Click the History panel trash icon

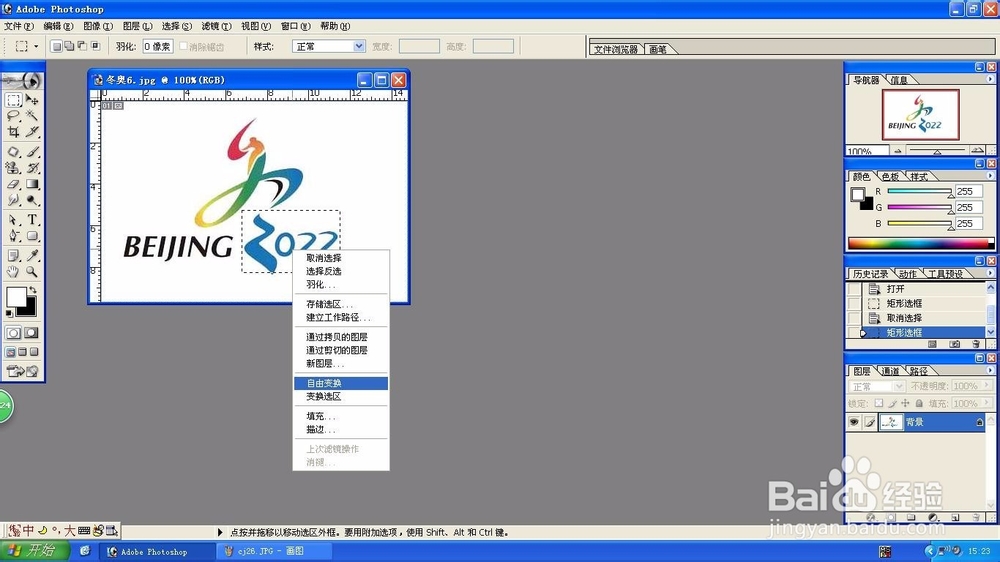coord(976,344)
